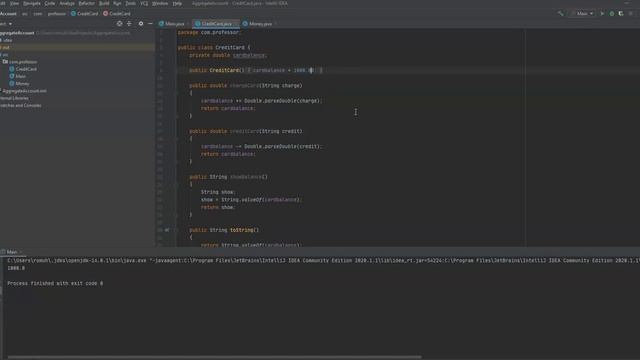This screenshot has height=360, width=640.
Task: Open the Build menu
Action: [104, 3]
